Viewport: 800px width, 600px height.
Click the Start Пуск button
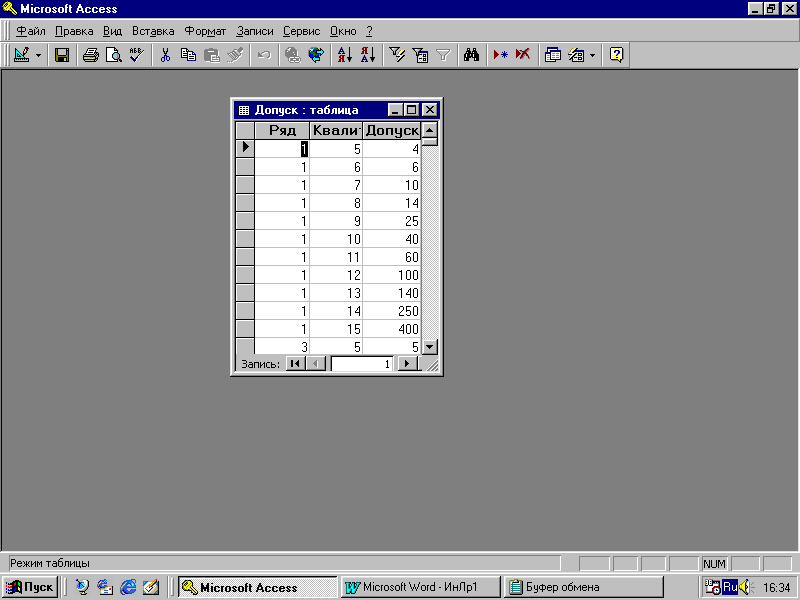point(30,587)
